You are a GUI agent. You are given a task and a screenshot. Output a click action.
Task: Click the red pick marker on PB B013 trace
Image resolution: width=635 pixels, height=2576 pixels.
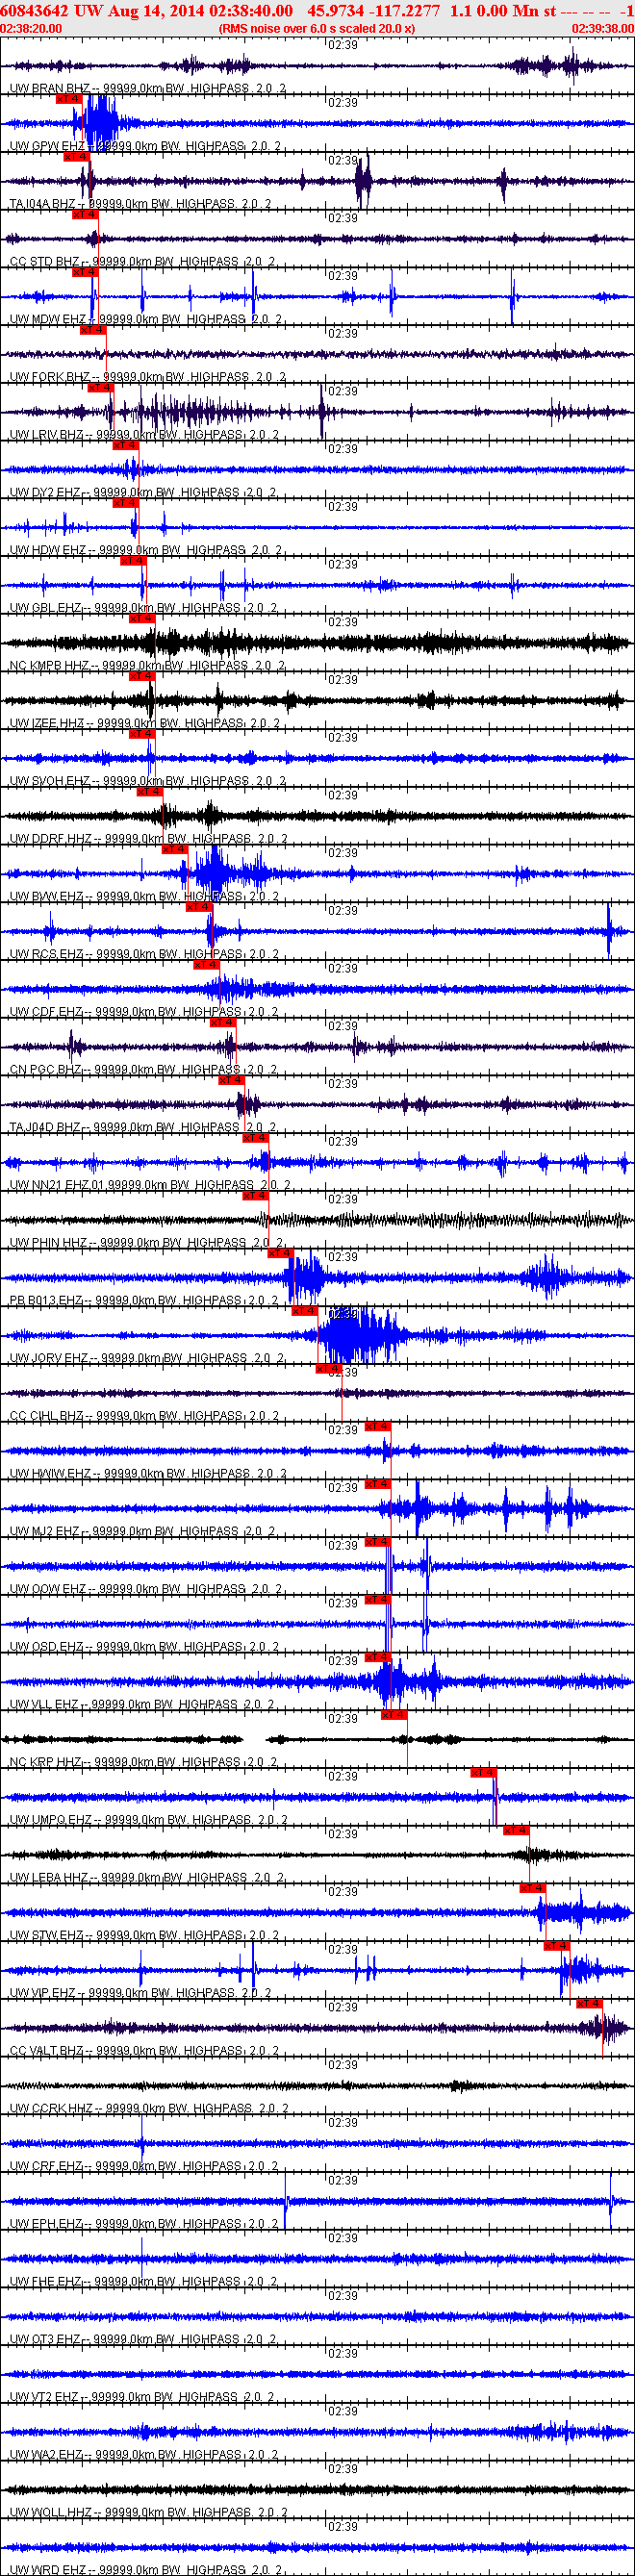(x=280, y=1253)
